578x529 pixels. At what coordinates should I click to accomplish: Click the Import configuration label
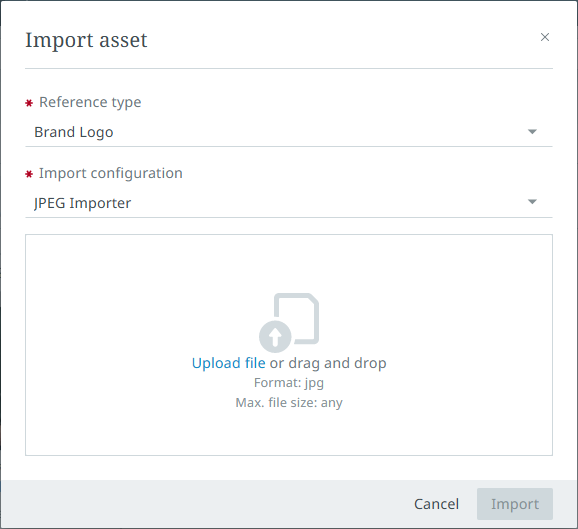111,173
